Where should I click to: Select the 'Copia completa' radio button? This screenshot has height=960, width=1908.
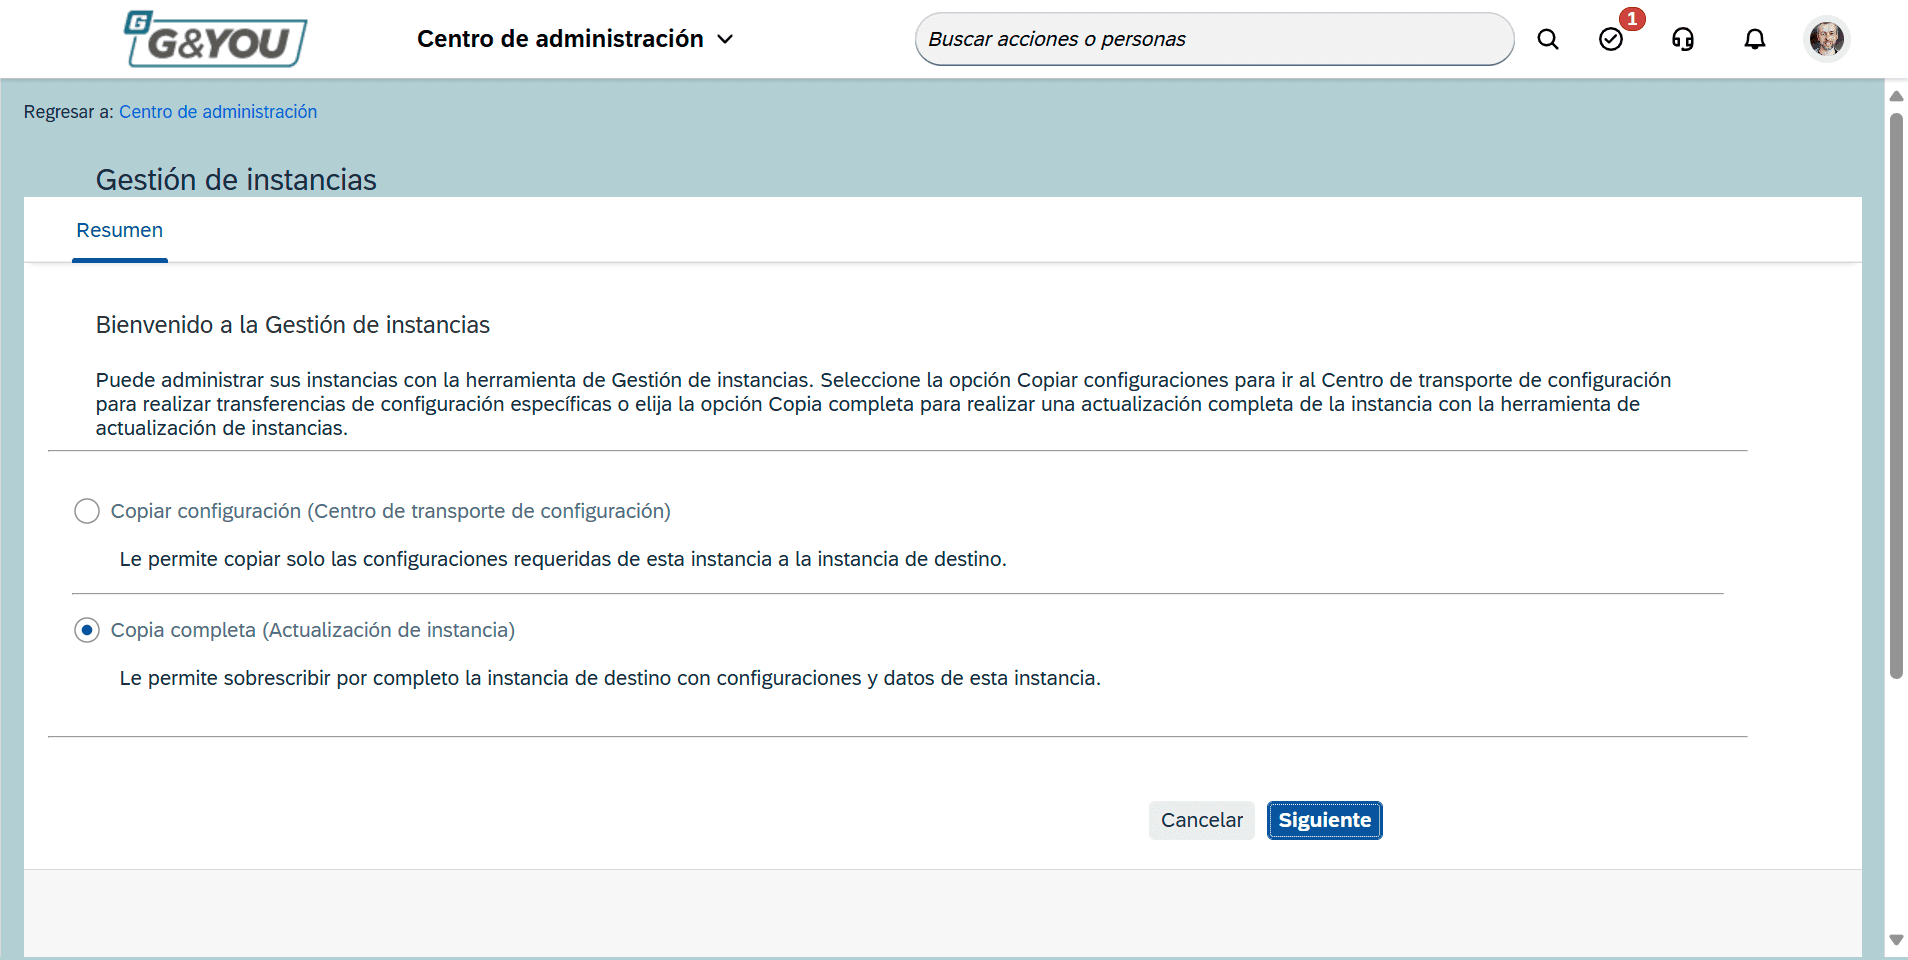click(87, 630)
